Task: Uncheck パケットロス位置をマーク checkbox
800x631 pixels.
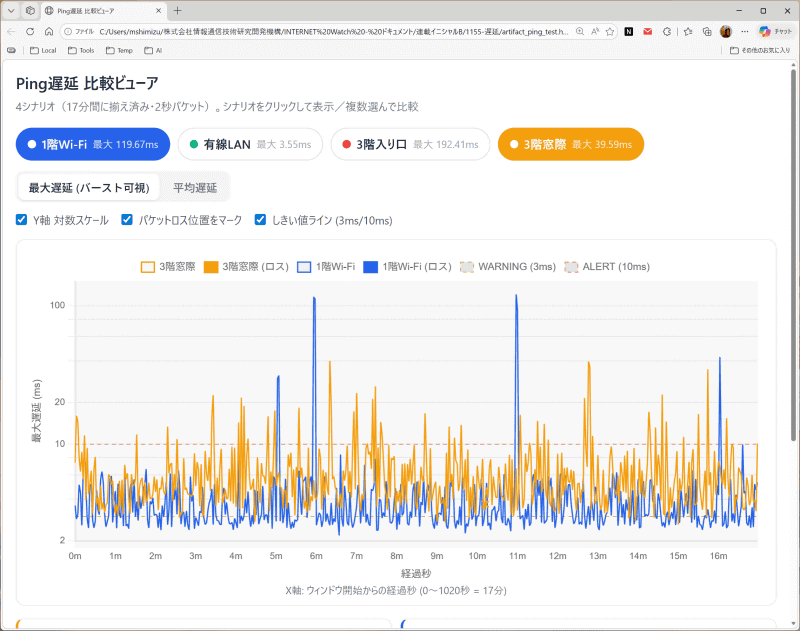Action: point(127,220)
